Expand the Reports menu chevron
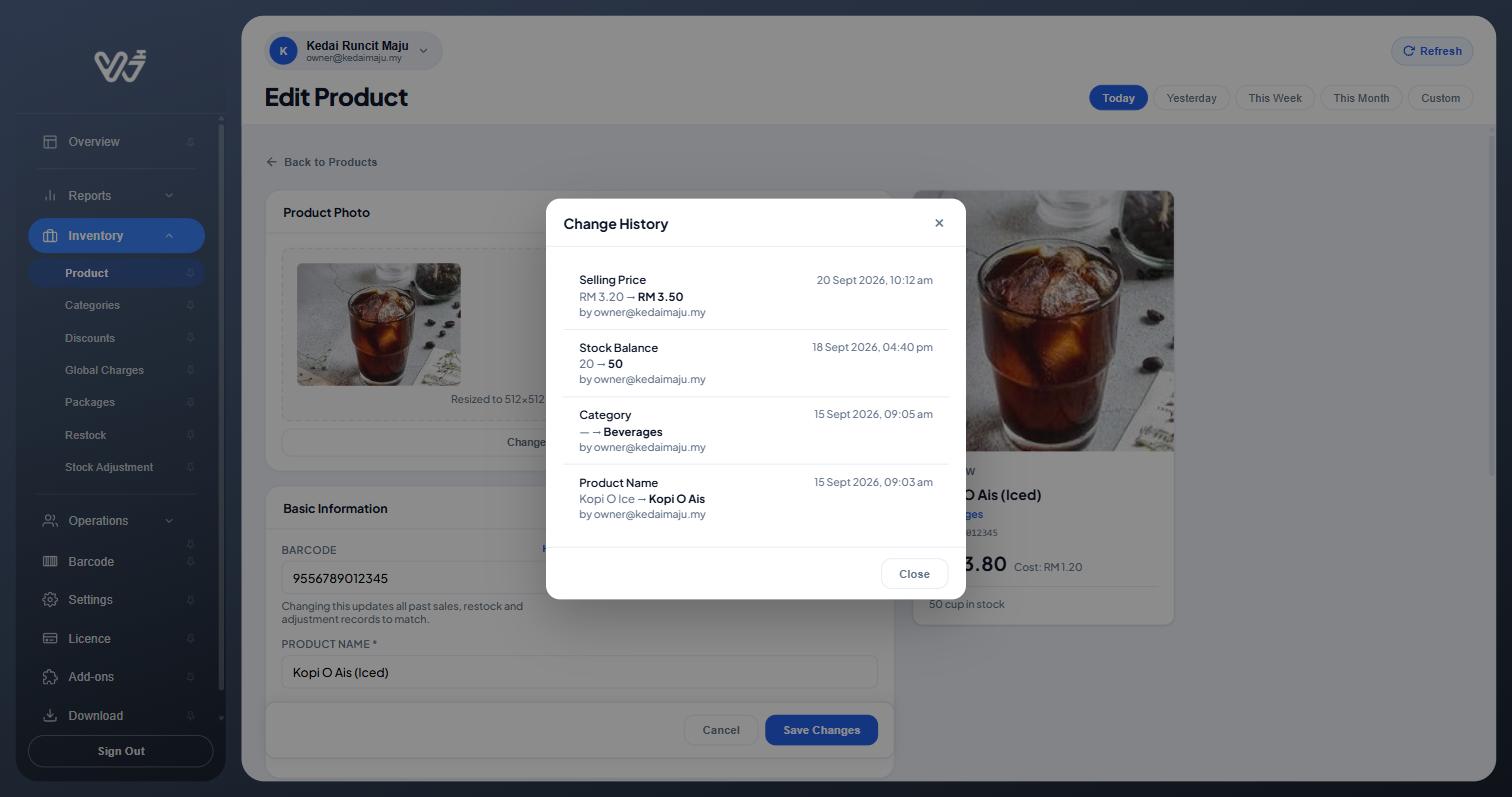Screen dimensions: 1512x797 coord(169,196)
